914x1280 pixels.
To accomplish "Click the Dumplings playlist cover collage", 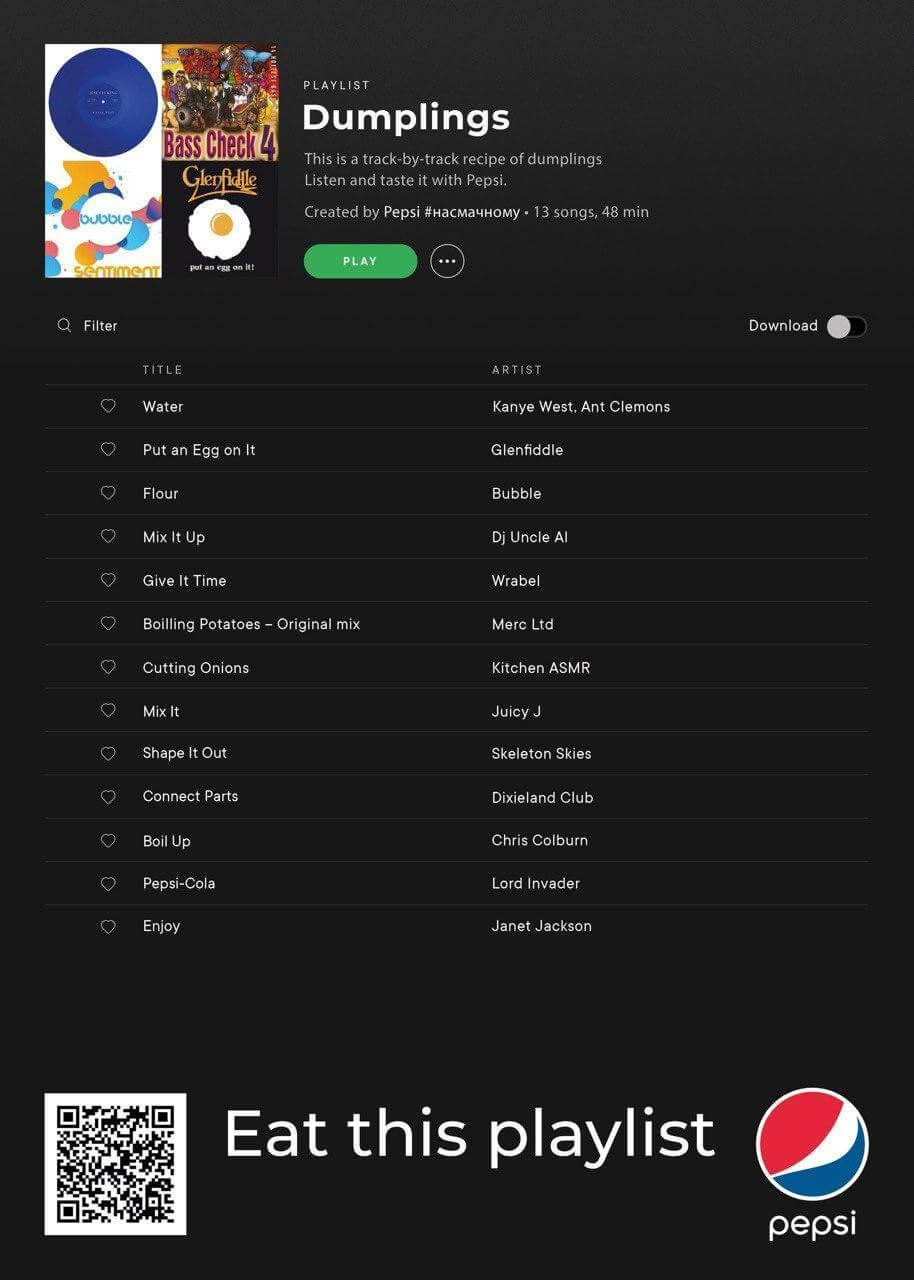I will (162, 161).
